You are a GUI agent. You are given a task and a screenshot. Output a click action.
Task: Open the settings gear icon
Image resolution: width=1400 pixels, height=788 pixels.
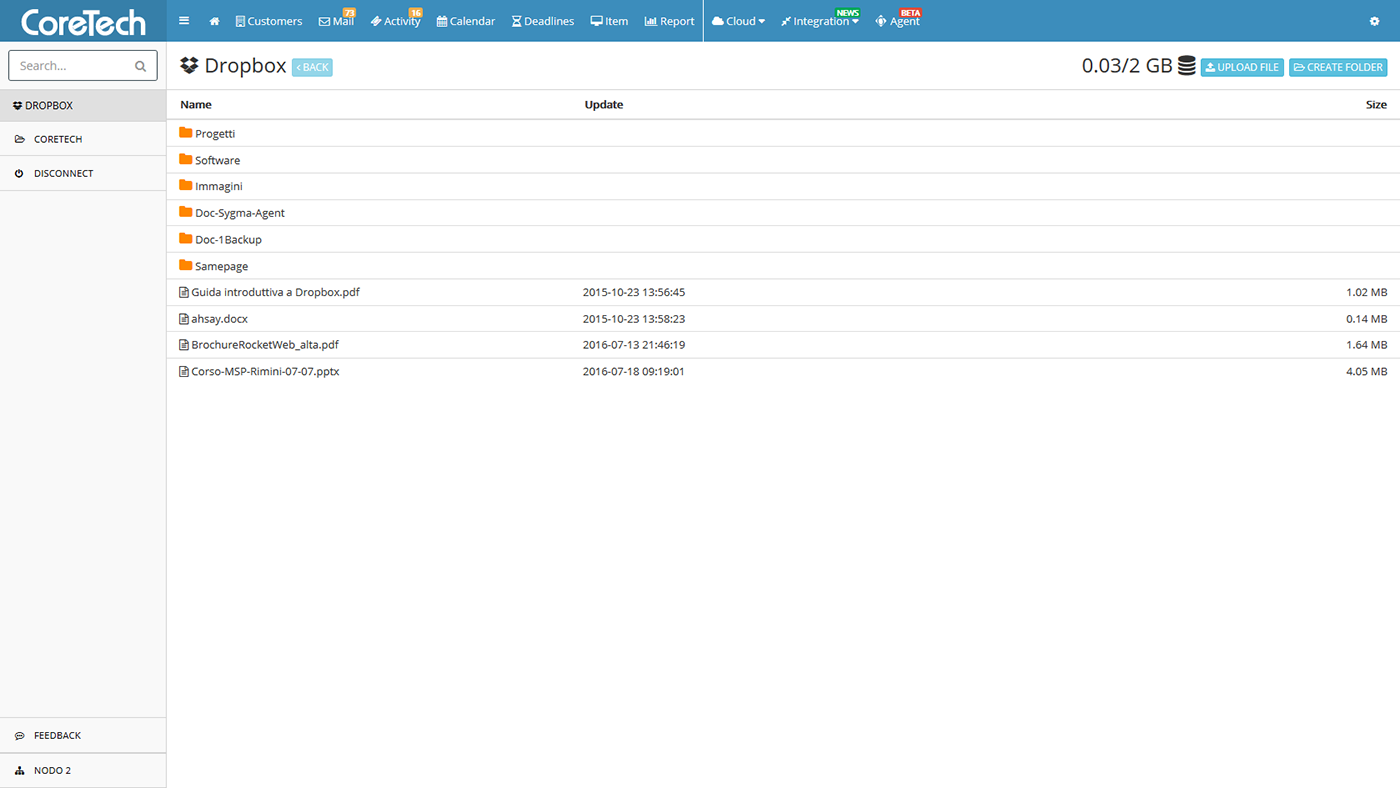(1374, 21)
